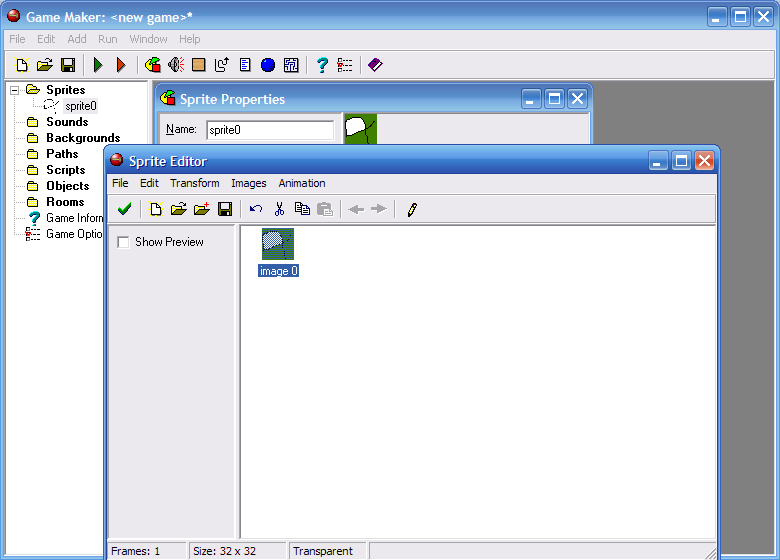Edit image with pencil icon
The height and width of the screenshot is (560, 780).
(x=411, y=209)
